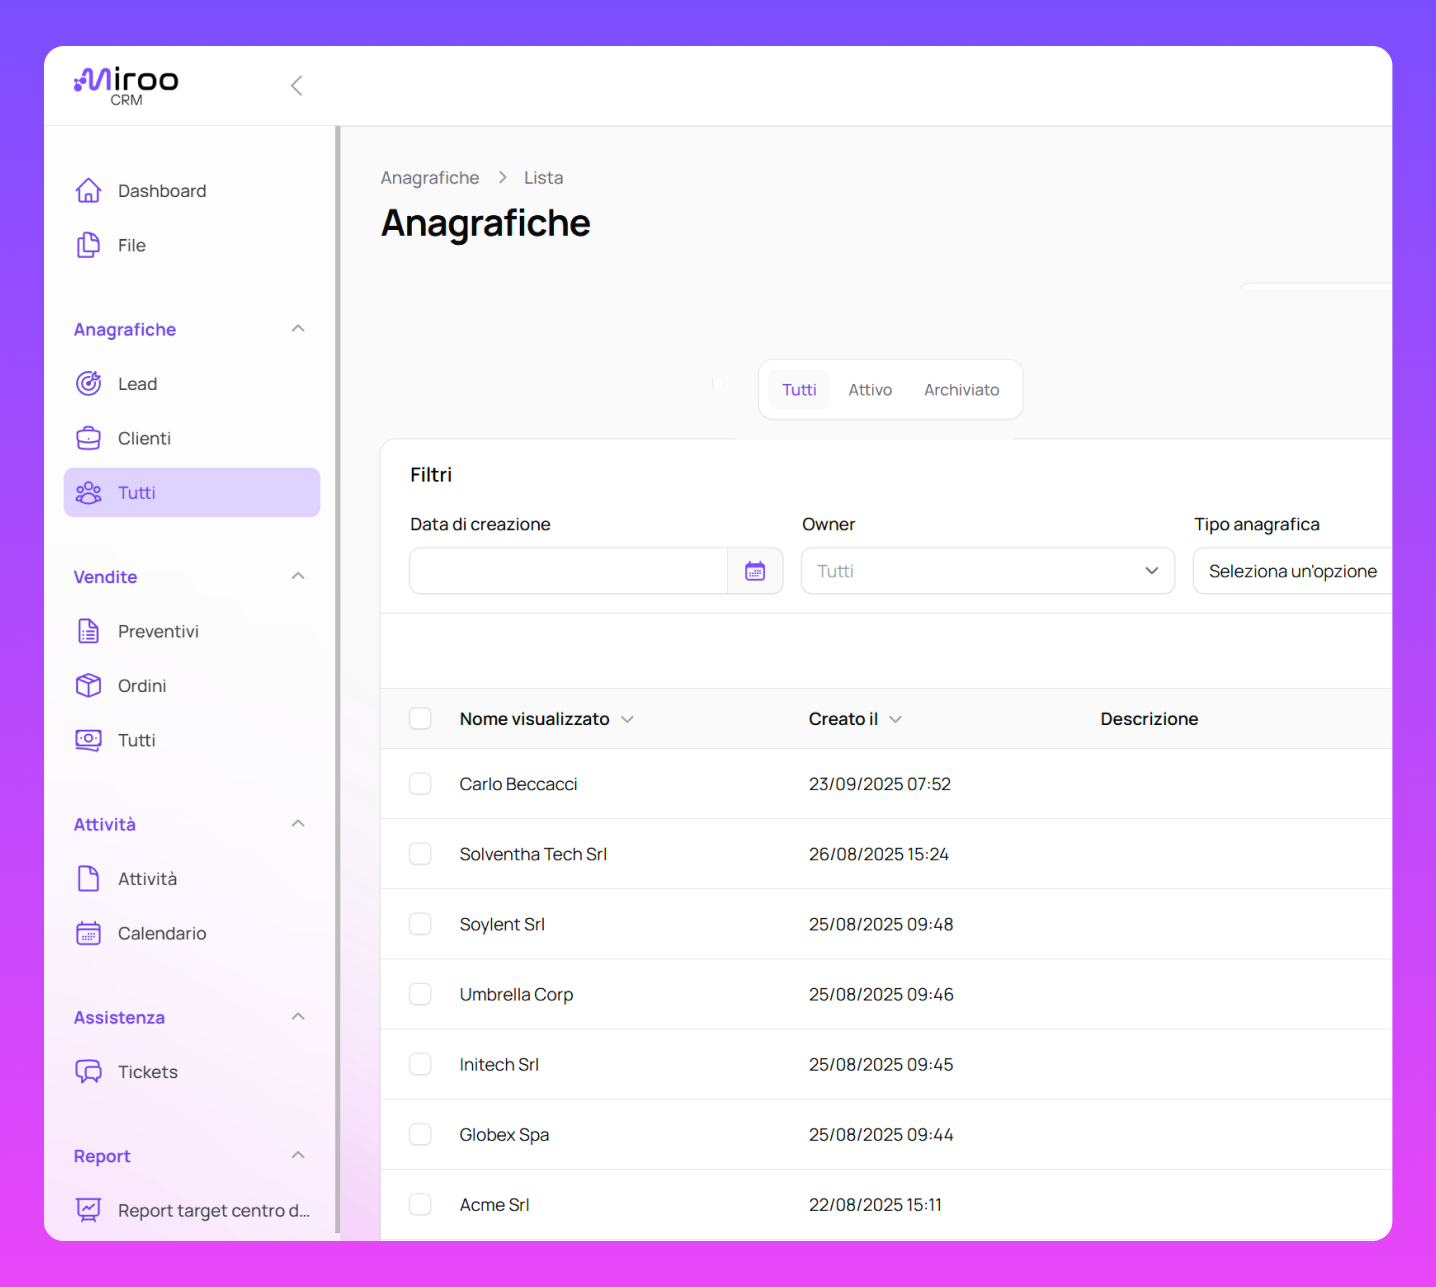Collapse the Vendite sidebar section
This screenshot has width=1436, height=1287.
point(297,577)
